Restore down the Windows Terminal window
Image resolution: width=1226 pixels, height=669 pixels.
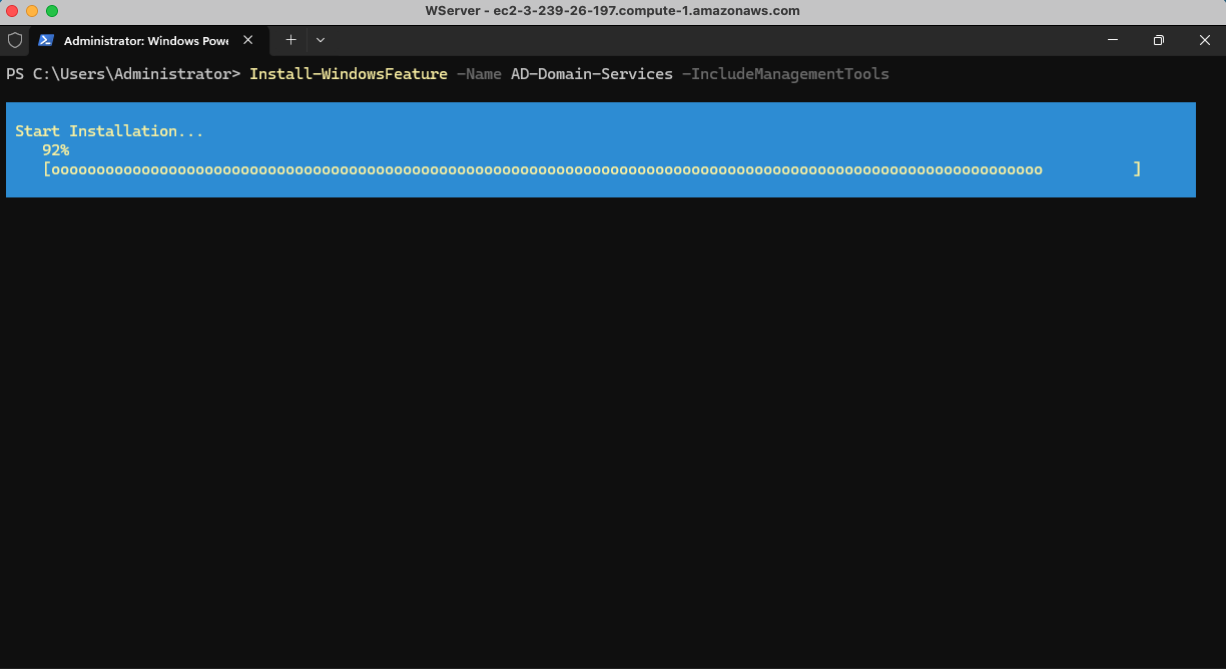coord(1158,40)
